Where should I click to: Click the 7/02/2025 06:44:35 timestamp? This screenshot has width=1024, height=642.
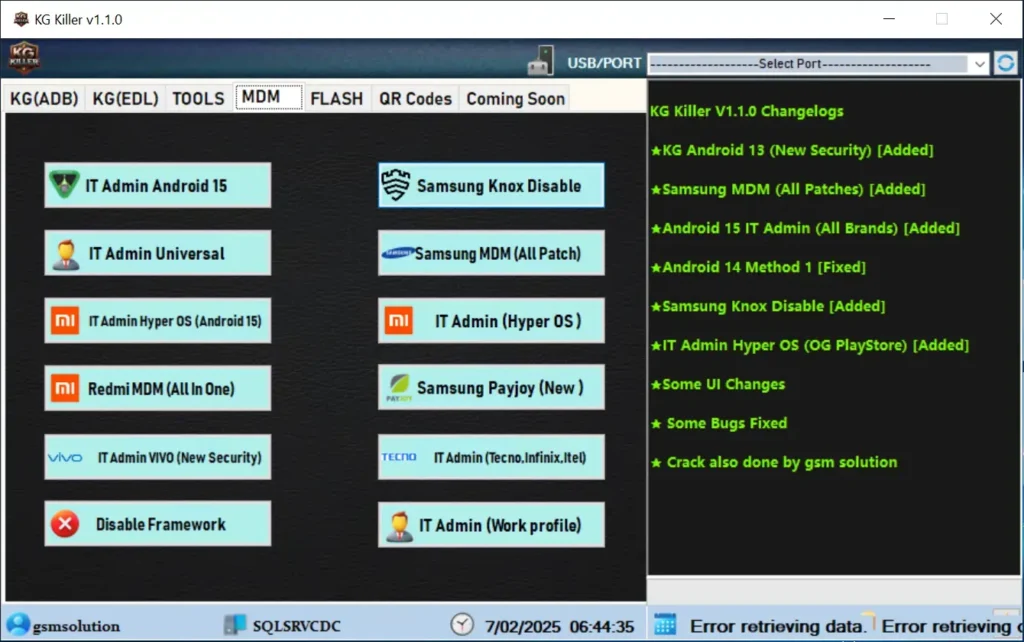click(x=559, y=627)
